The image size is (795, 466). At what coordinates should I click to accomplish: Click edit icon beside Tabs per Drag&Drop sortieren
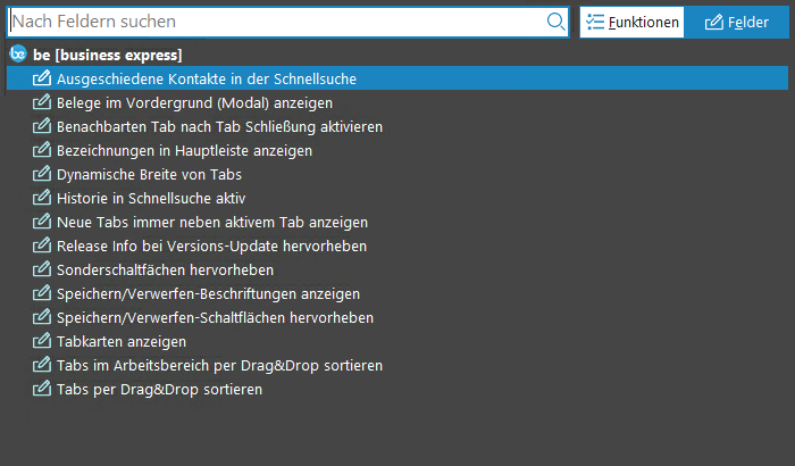pos(41,390)
